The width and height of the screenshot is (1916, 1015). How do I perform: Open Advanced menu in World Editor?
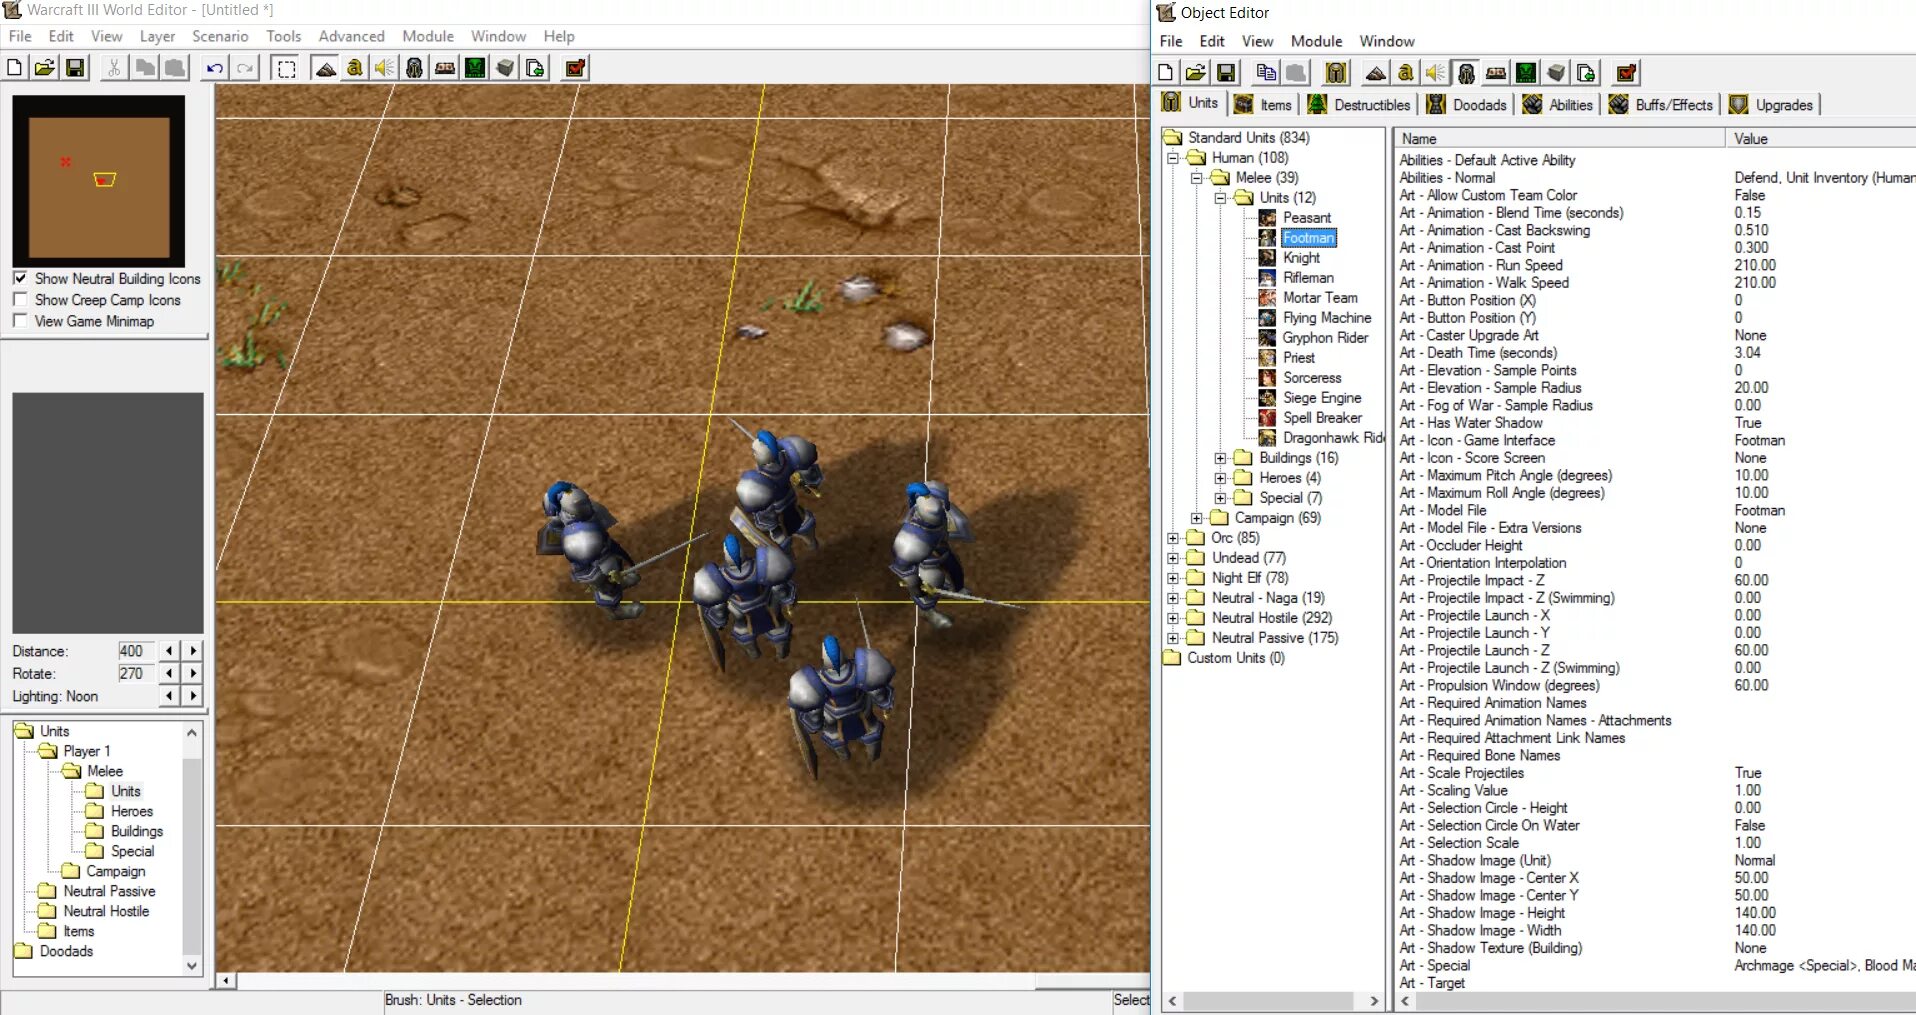pos(351,36)
